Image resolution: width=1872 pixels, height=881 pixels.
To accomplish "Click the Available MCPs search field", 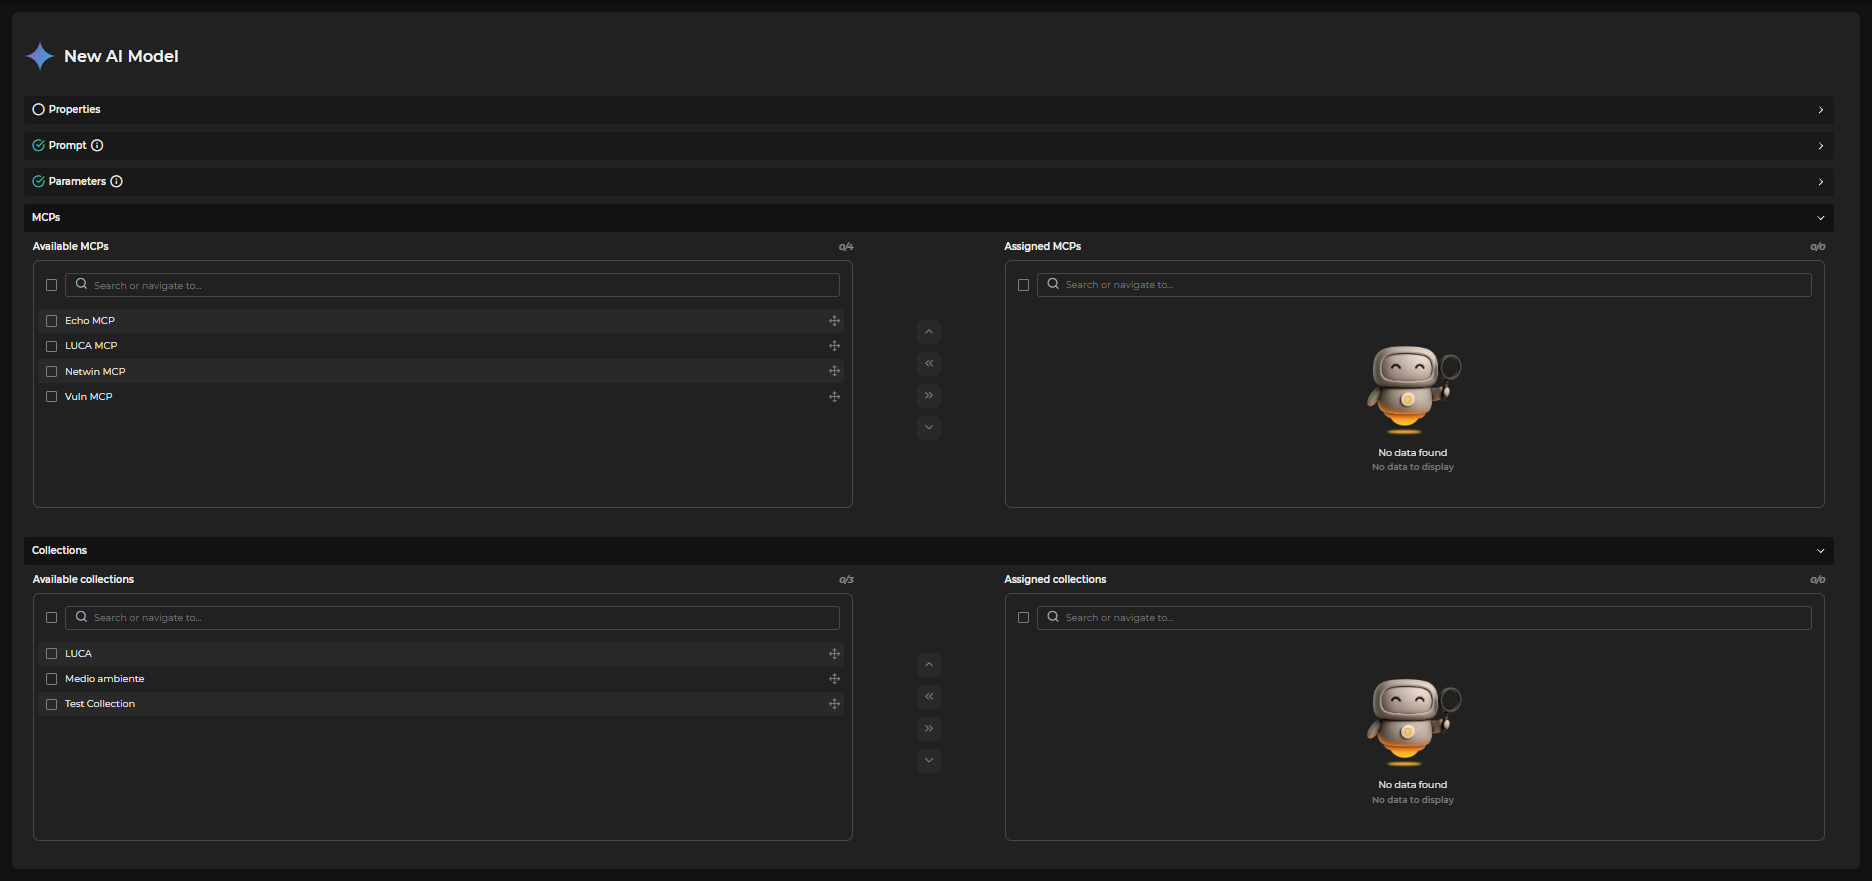I will coord(452,285).
